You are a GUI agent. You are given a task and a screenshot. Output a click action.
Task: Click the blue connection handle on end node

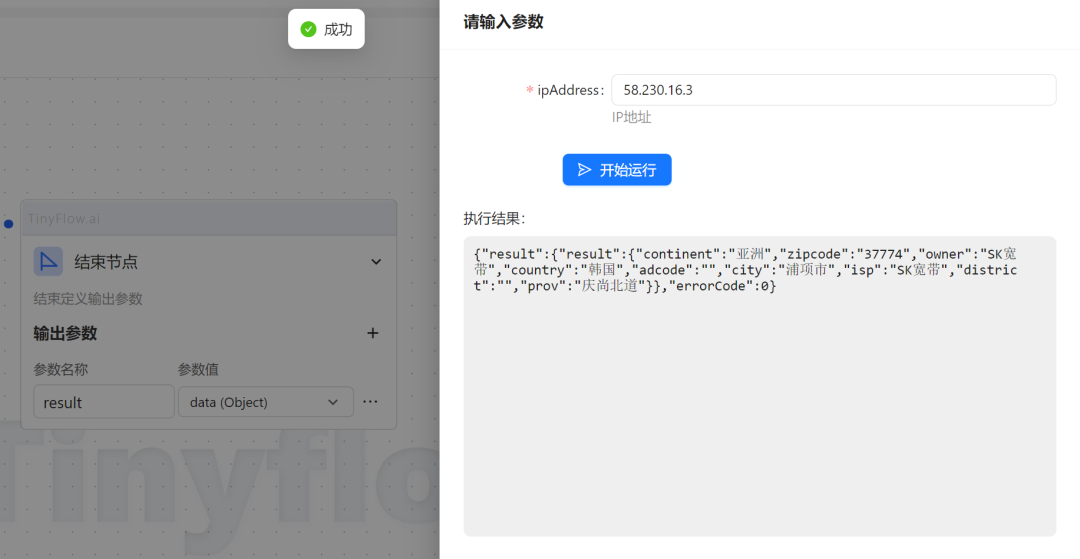point(8,224)
